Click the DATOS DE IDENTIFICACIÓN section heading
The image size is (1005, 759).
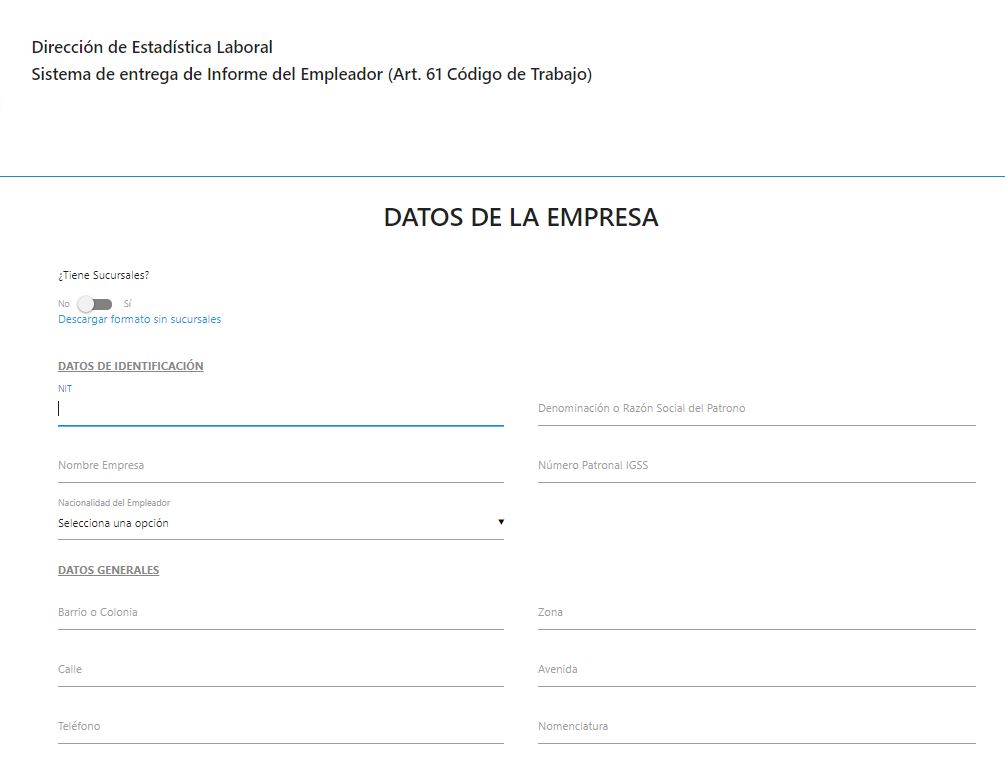[x=130, y=367]
